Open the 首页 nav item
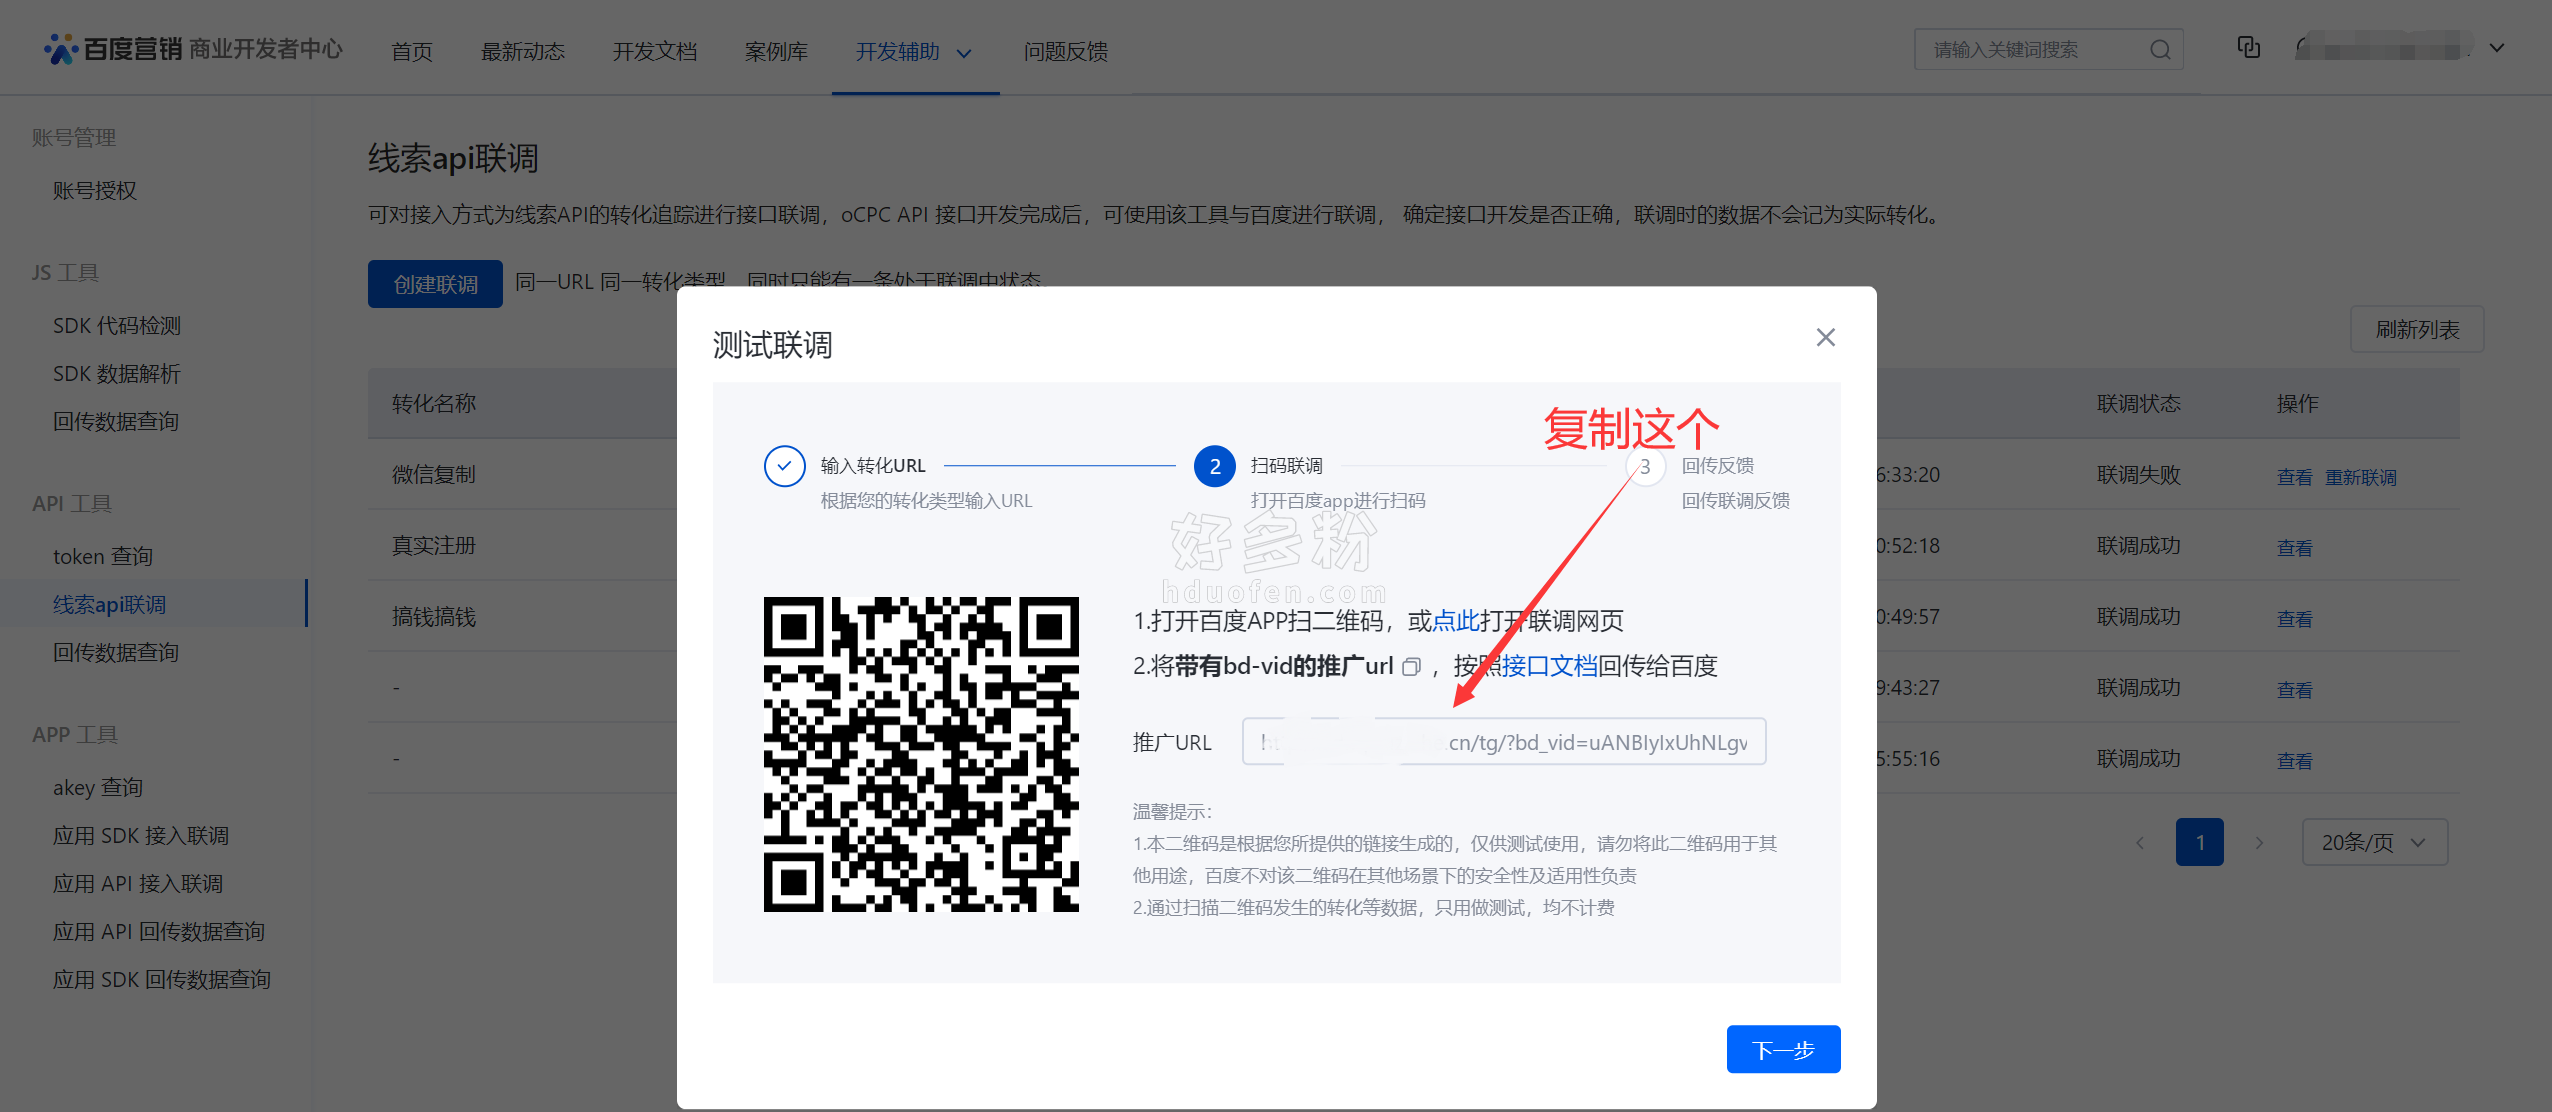The image size is (2552, 1112). point(412,52)
